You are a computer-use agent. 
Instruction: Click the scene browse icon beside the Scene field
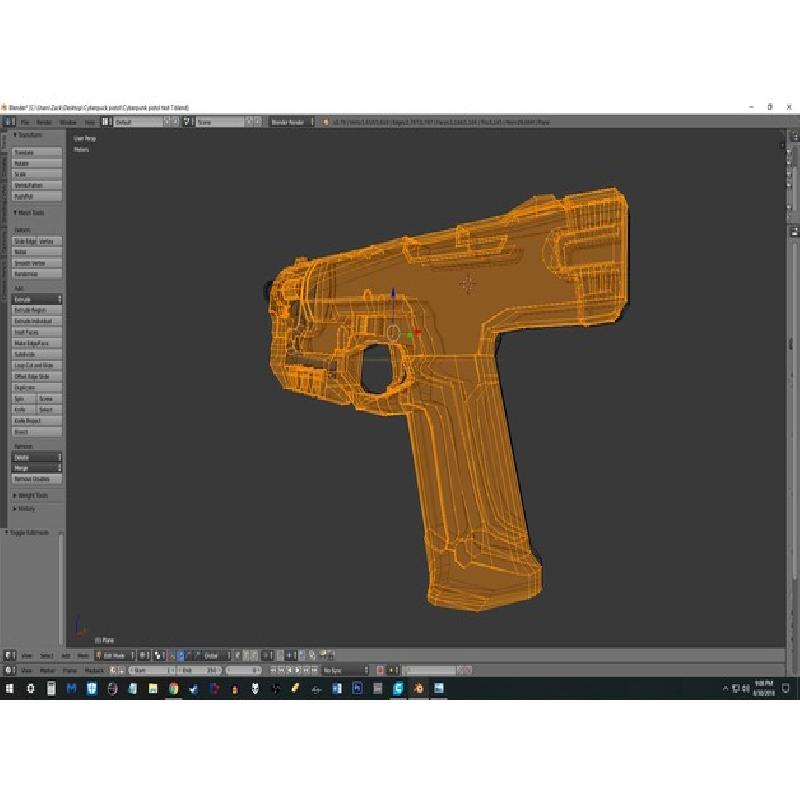(x=189, y=122)
